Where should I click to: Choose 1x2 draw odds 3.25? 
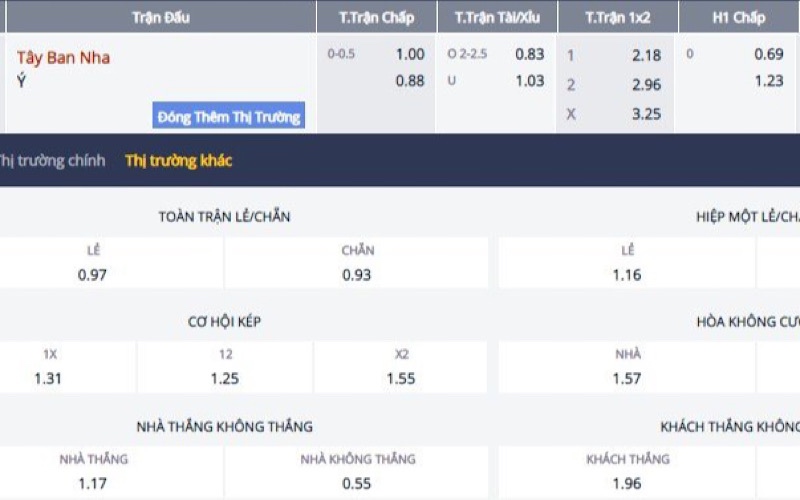pyautogui.click(x=646, y=114)
